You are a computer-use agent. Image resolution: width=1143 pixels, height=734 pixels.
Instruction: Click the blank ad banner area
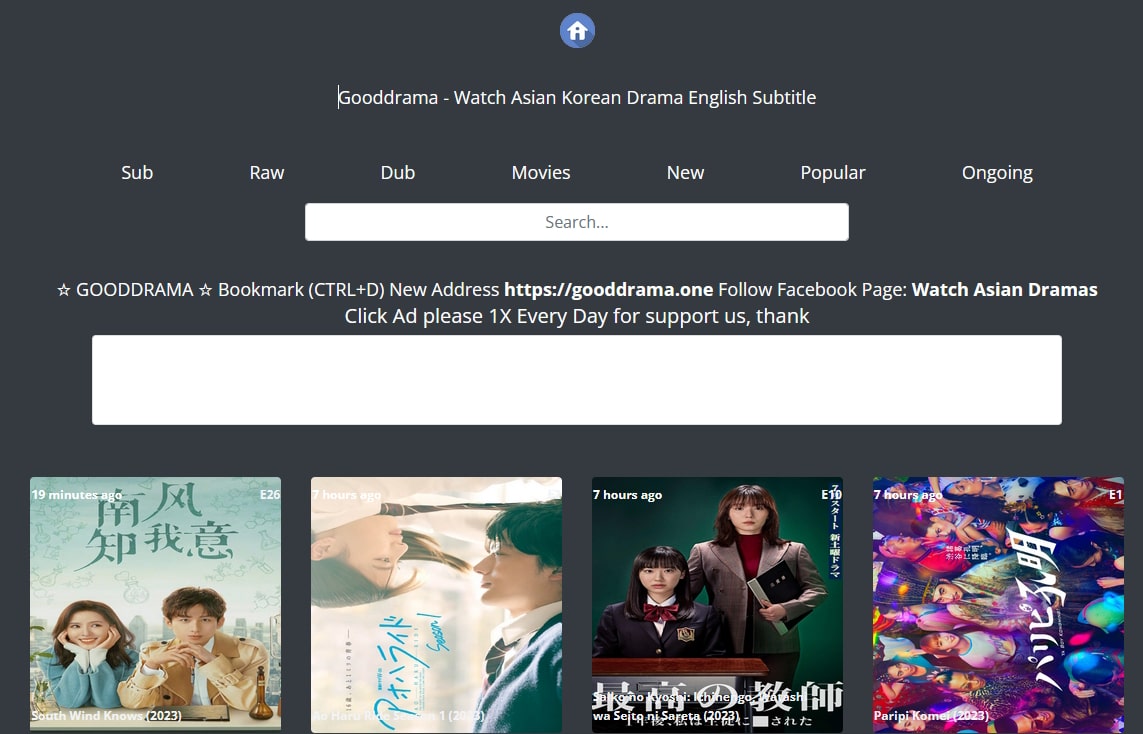point(577,380)
